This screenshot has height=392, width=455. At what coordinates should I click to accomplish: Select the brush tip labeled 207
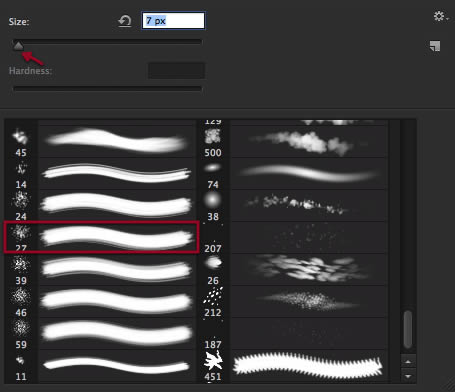(x=213, y=237)
